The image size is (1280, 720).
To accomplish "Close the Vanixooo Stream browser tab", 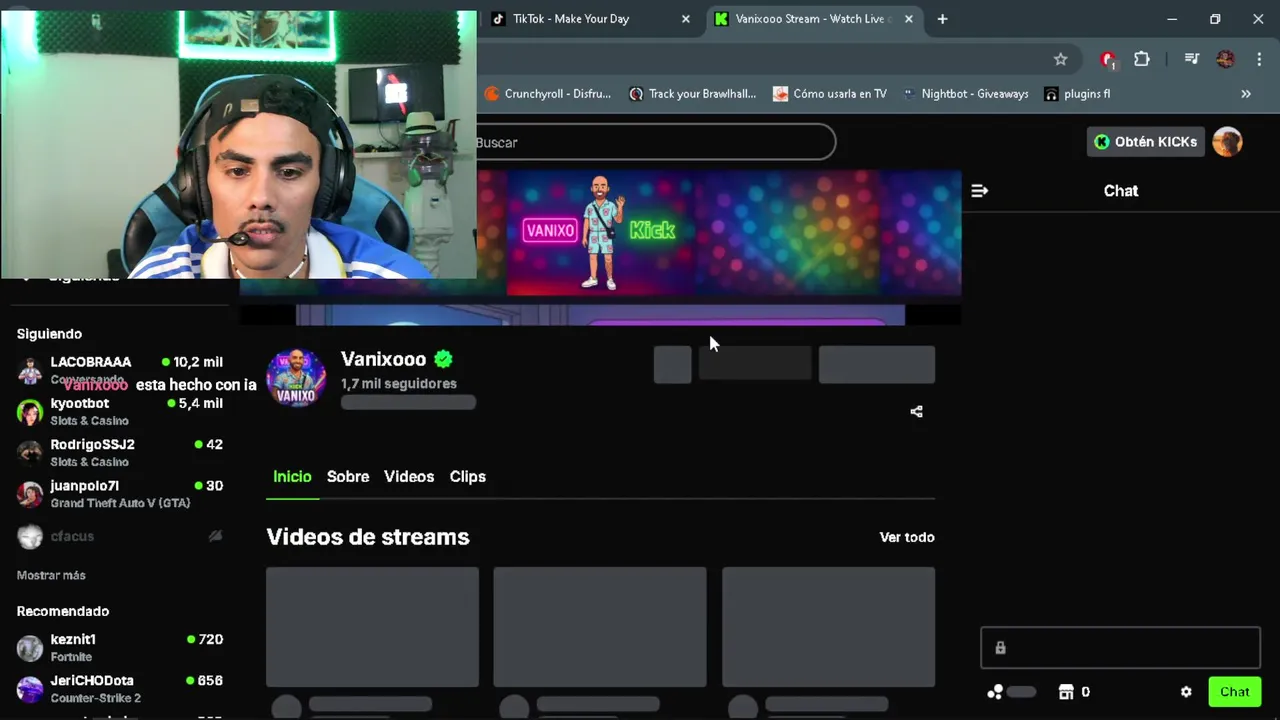I will tap(908, 19).
